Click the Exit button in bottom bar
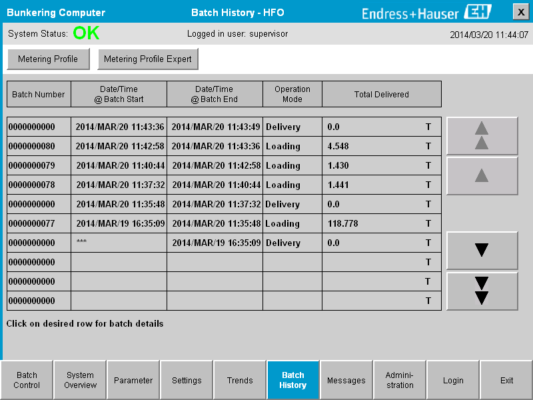 tap(506, 380)
